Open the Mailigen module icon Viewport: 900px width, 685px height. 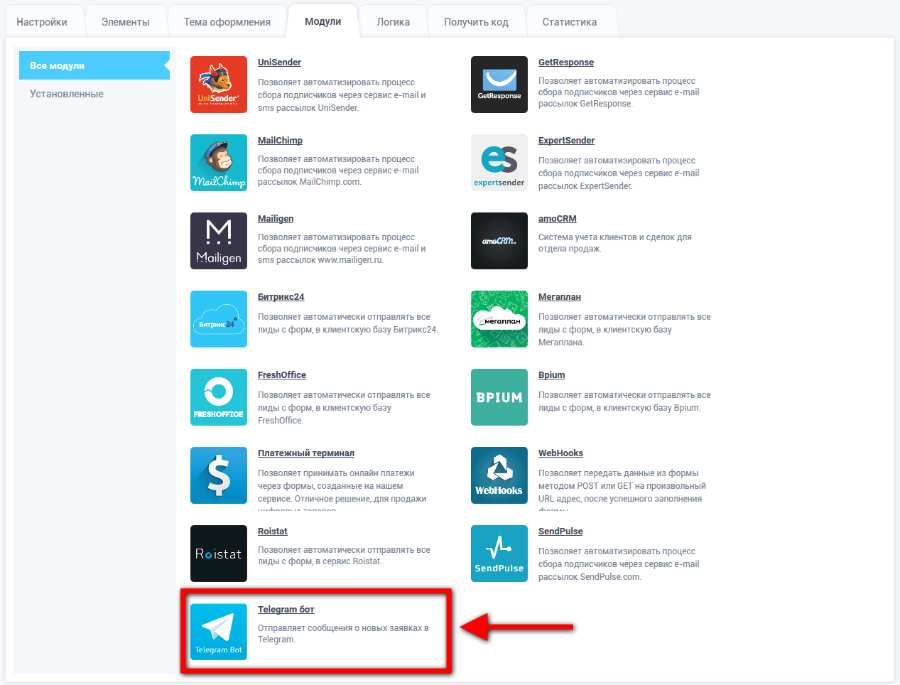(218, 241)
